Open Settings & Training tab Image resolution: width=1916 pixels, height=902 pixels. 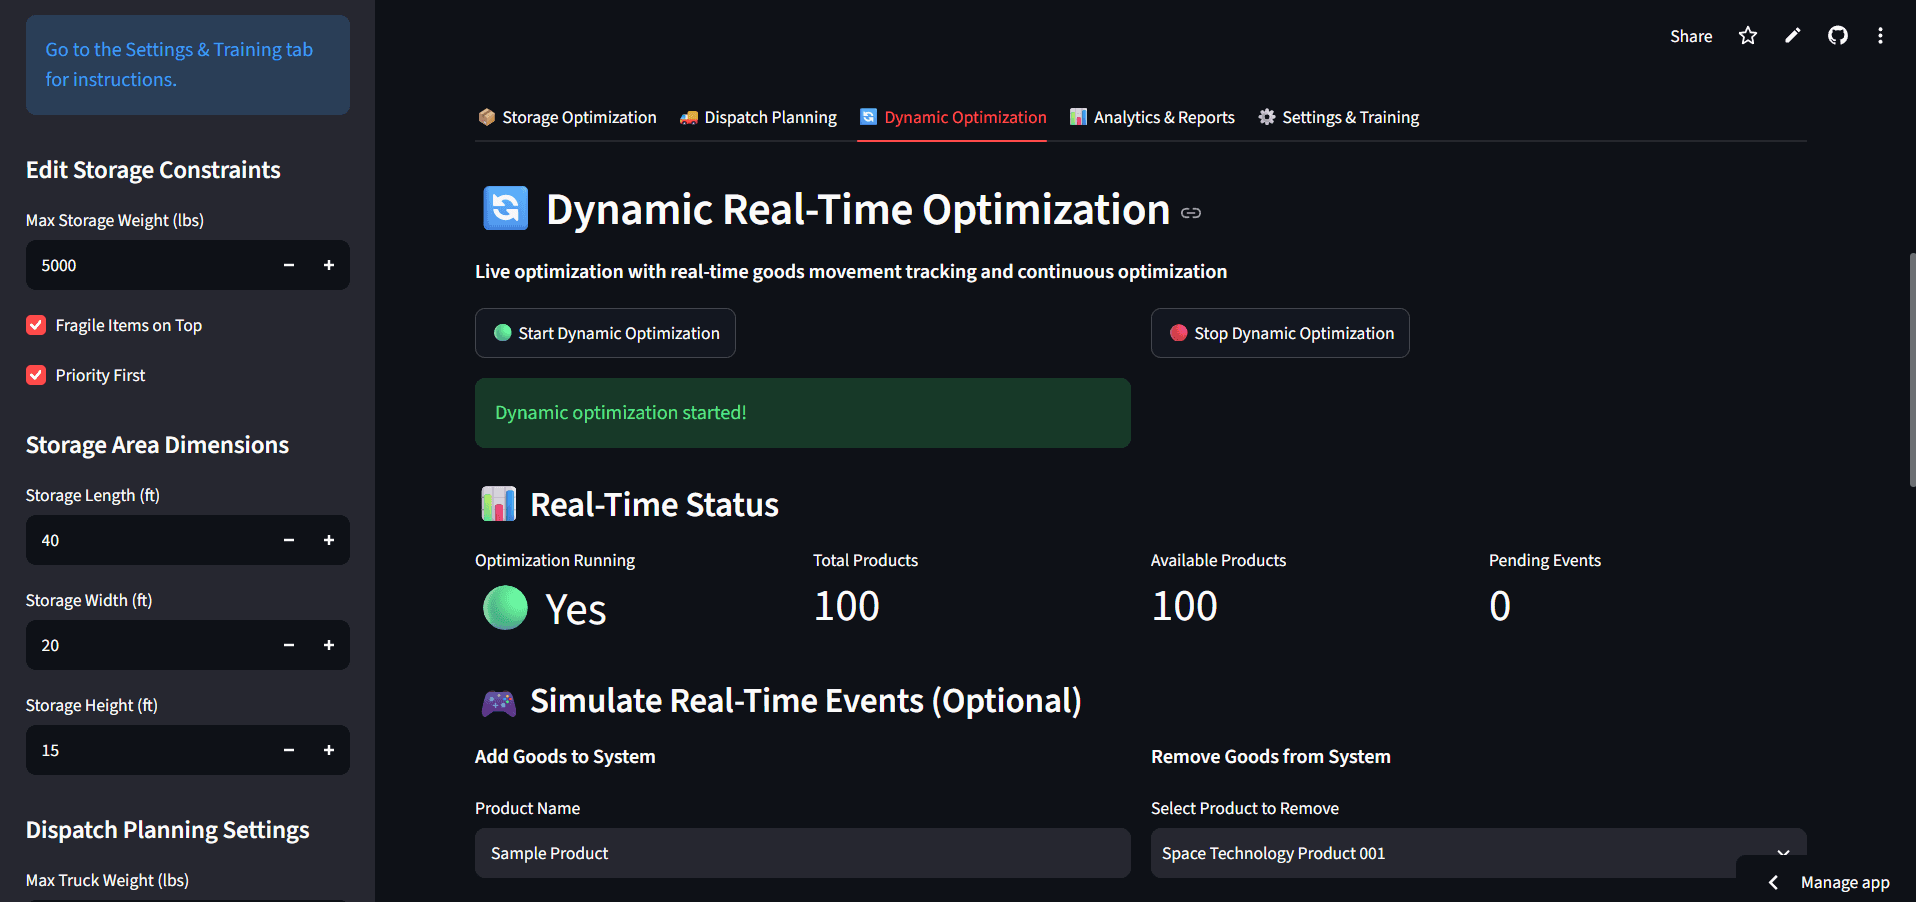point(1338,117)
